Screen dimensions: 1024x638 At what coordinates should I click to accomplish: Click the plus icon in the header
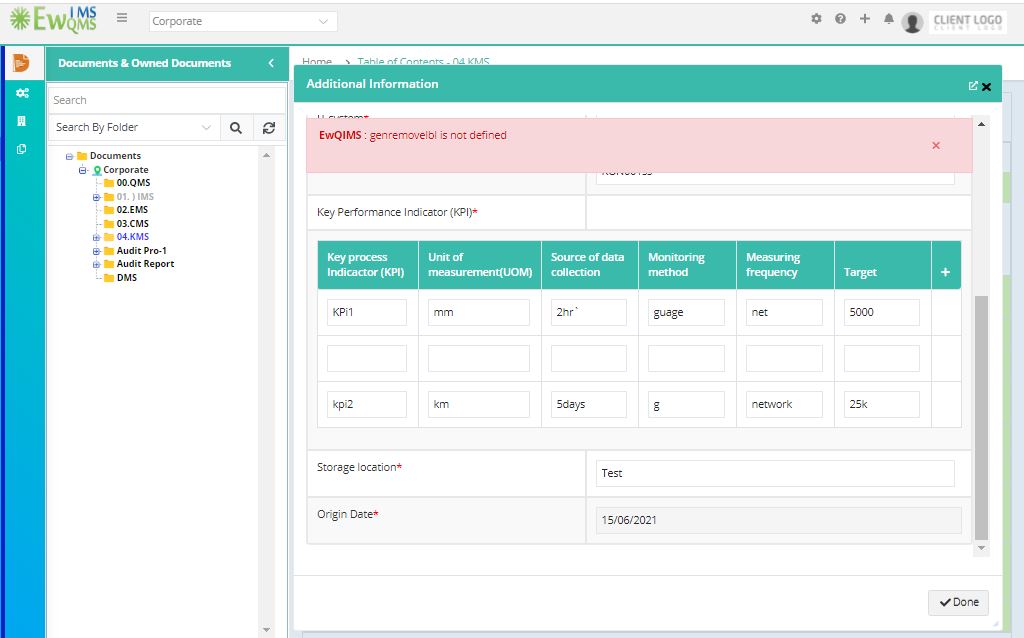865,19
